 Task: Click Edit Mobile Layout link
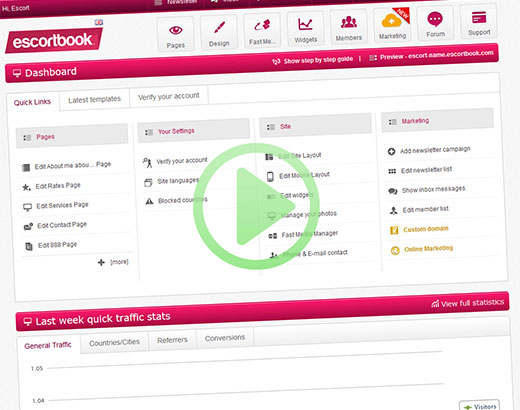[304, 175]
